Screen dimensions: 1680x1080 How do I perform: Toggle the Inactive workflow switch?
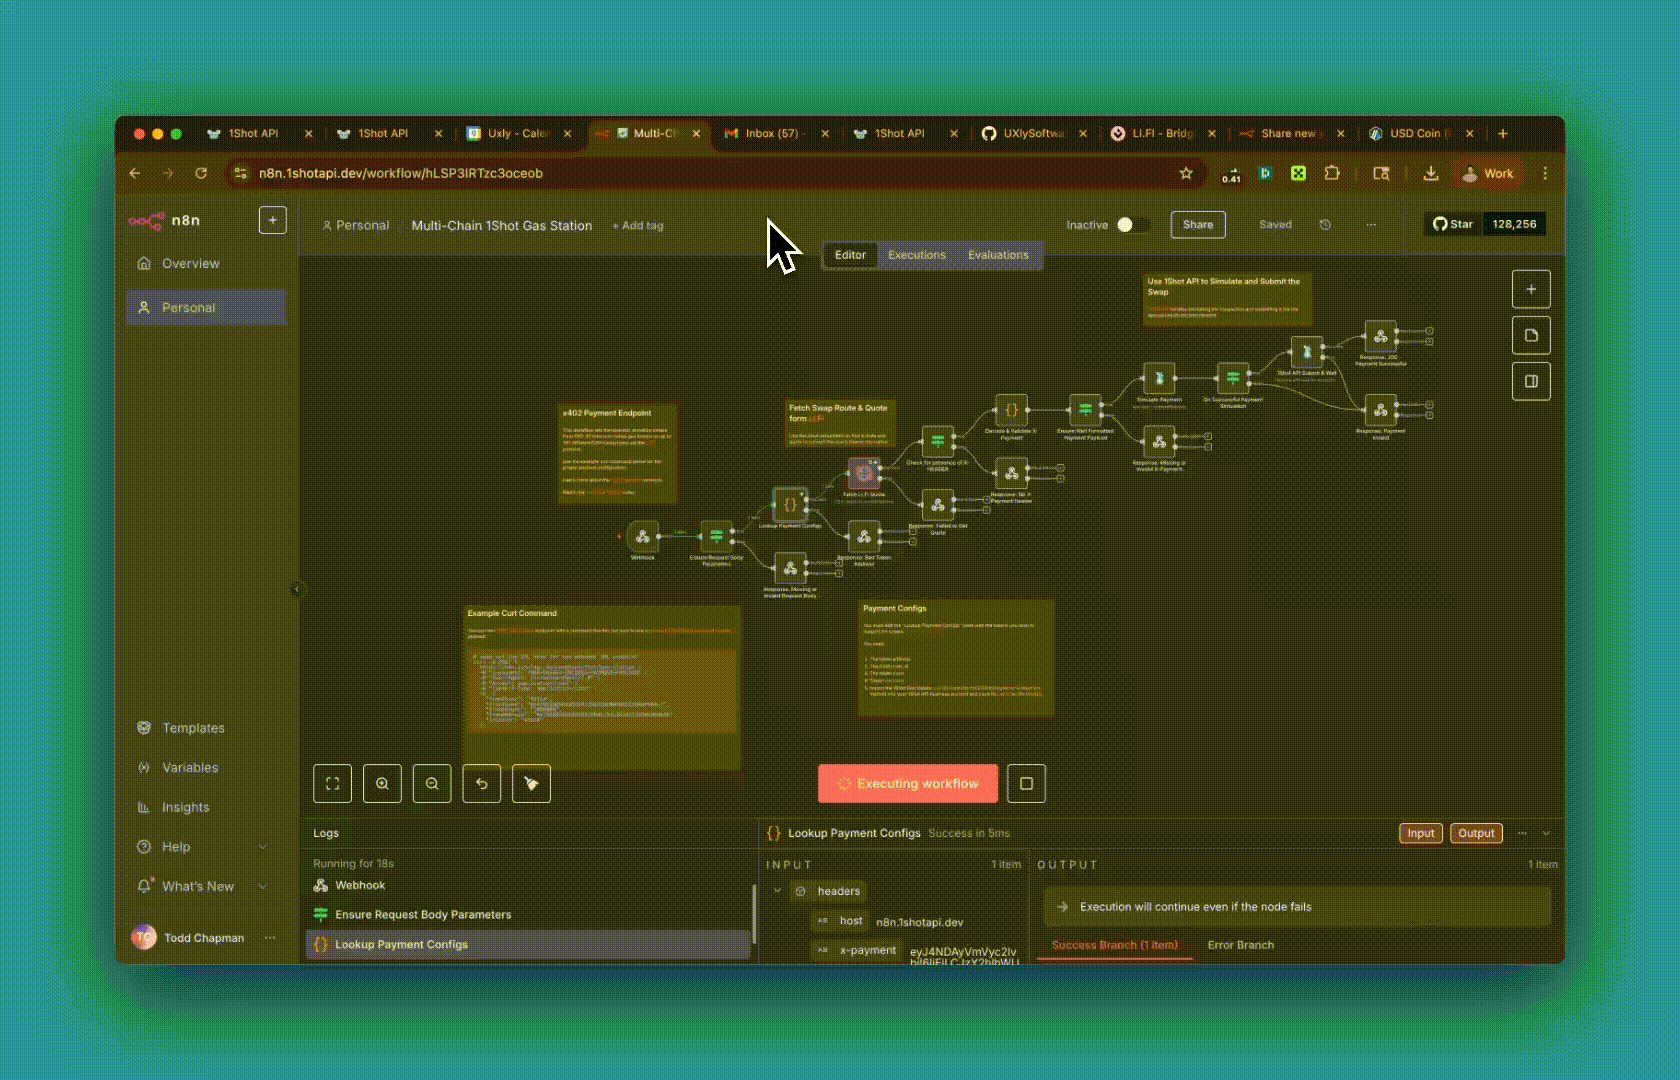tap(1132, 225)
